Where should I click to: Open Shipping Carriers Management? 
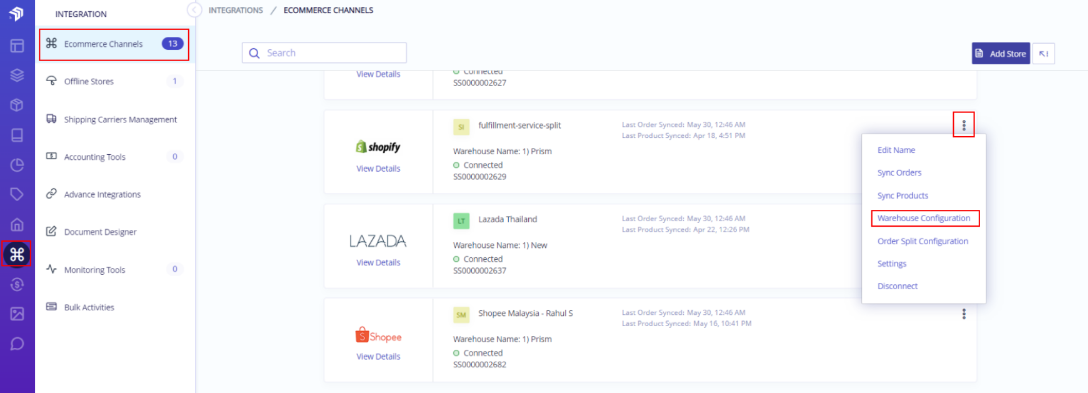[x=114, y=119]
